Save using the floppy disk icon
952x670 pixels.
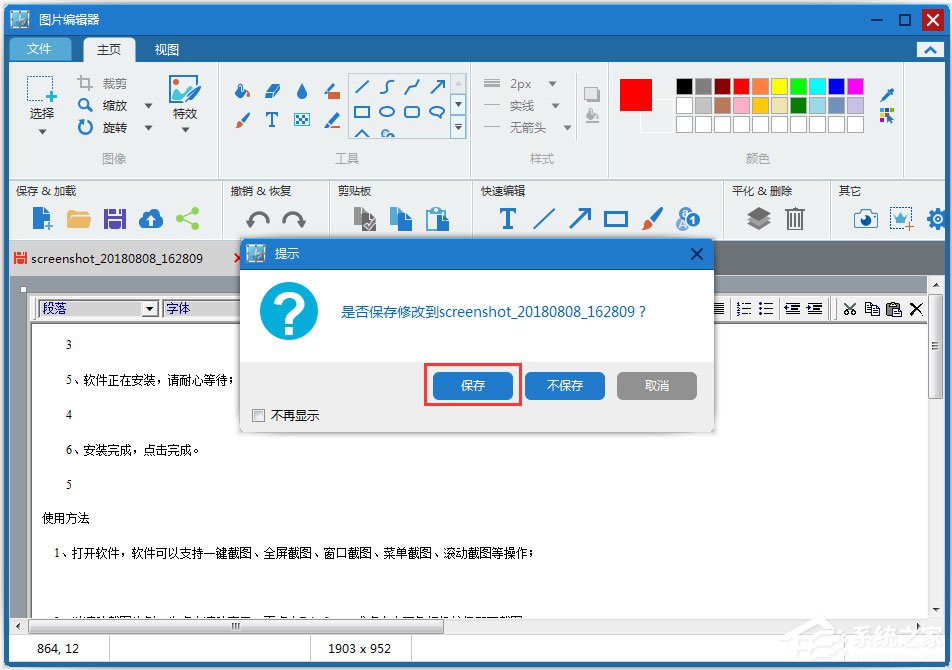pos(115,218)
